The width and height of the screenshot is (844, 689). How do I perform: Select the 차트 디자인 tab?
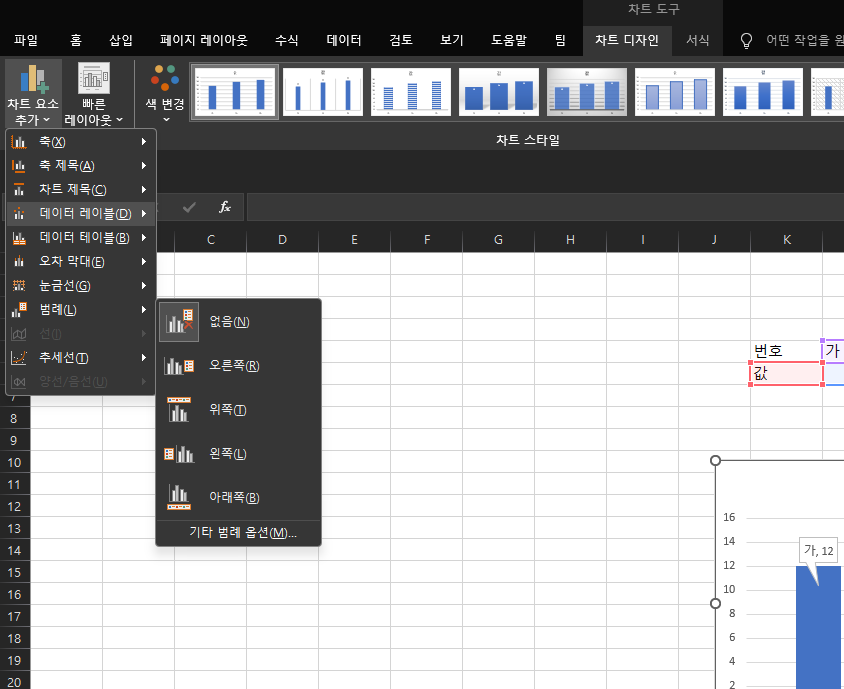[x=627, y=40]
